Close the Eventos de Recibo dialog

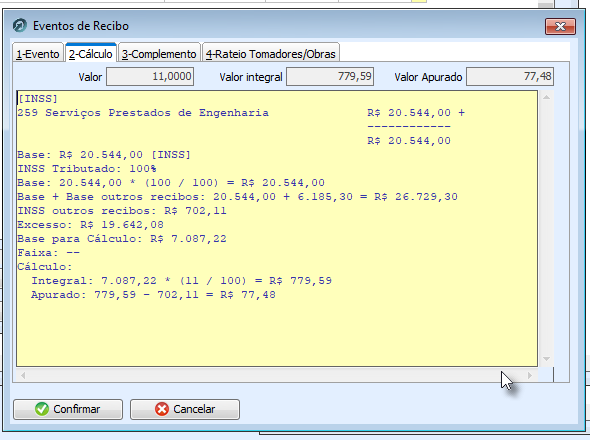coord(560,26)
